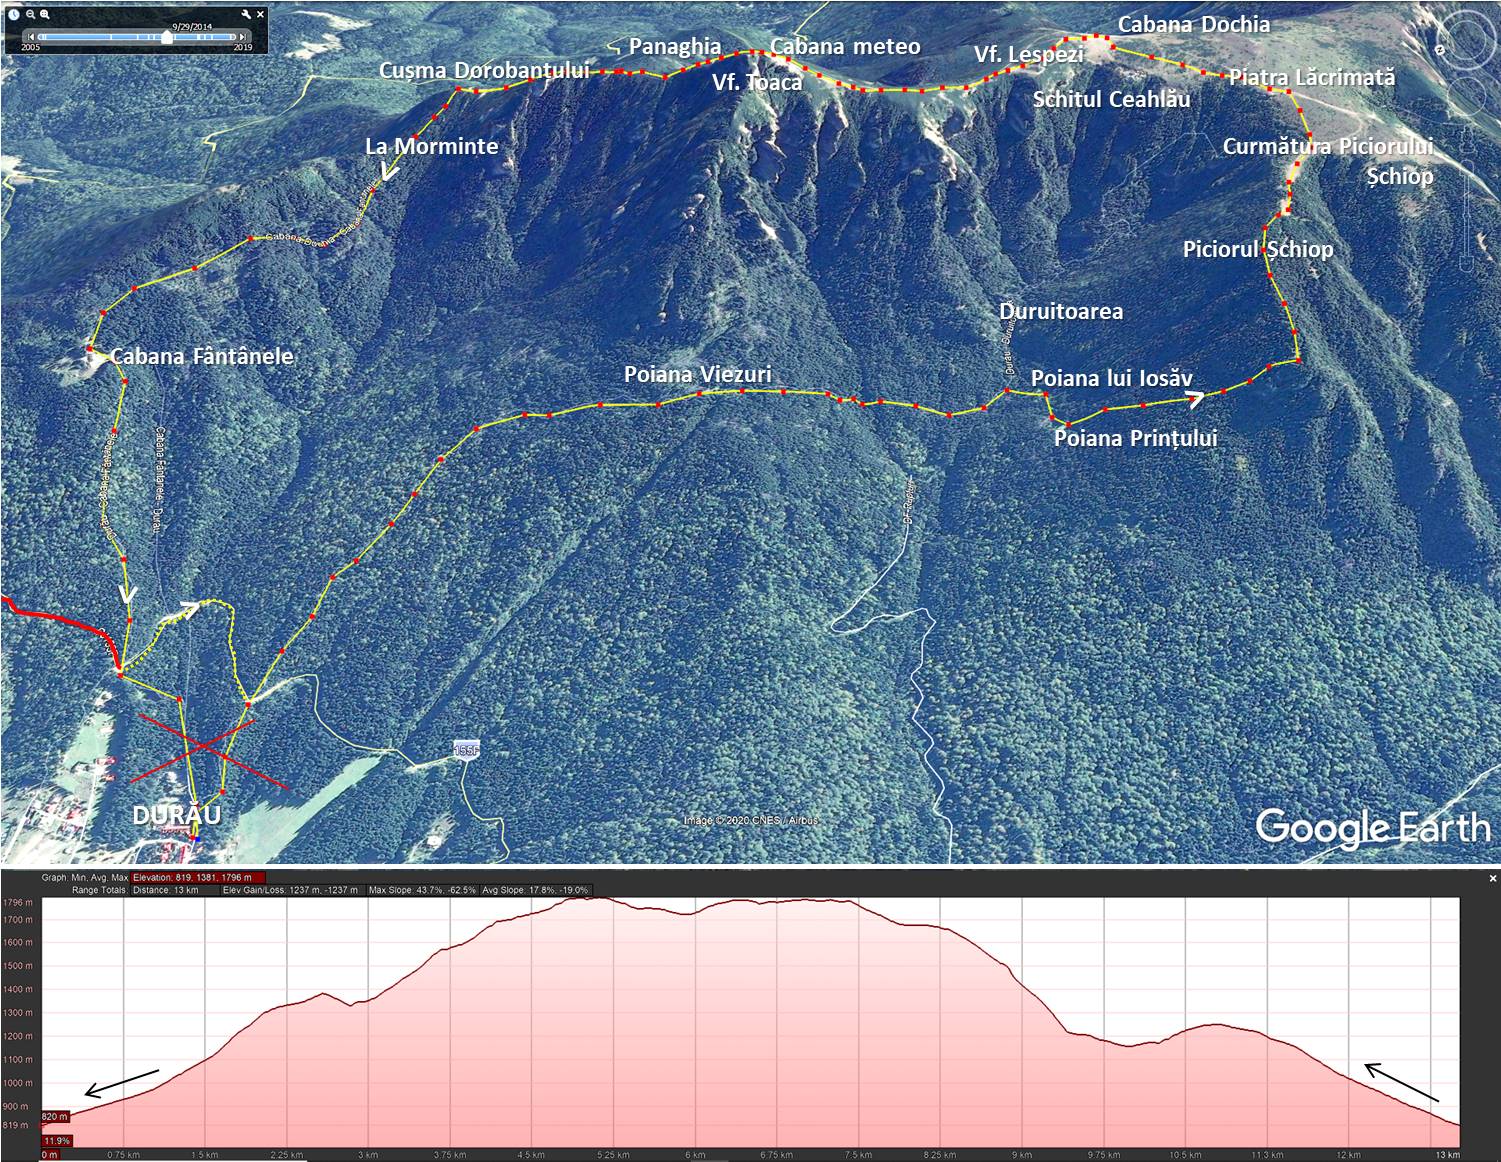Toggle the Elevation graph metric

pos(198,877)
